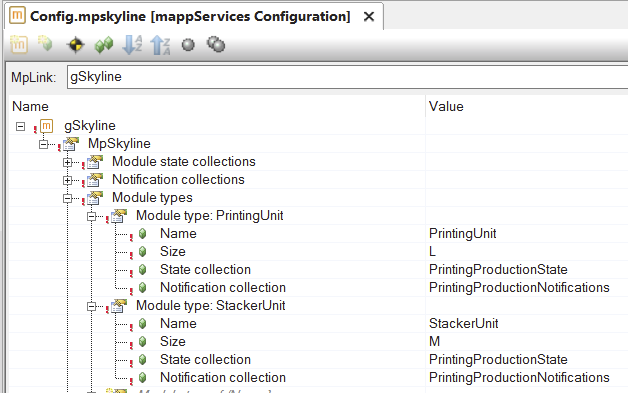Select the MpSkyline tree item
628x393 pixels.
119,143
